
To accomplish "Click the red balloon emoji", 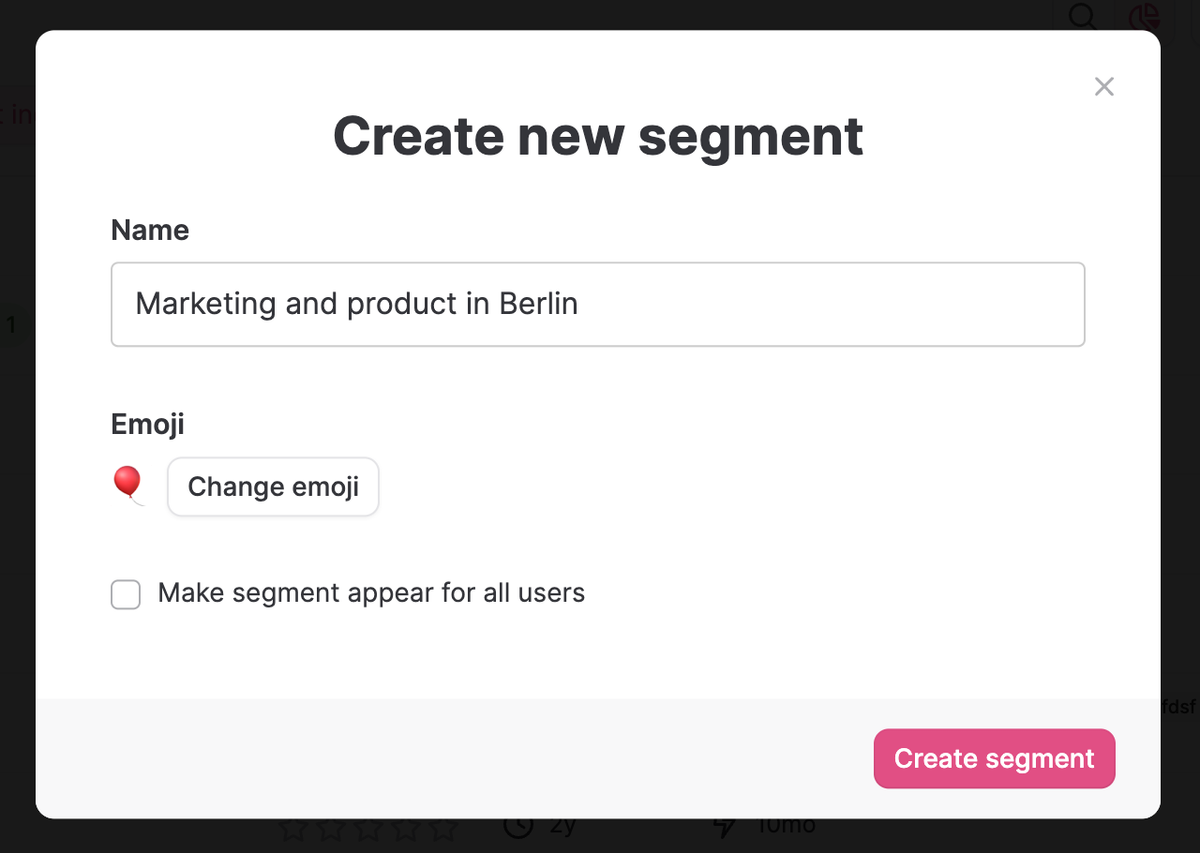I will tap(127, 485).
